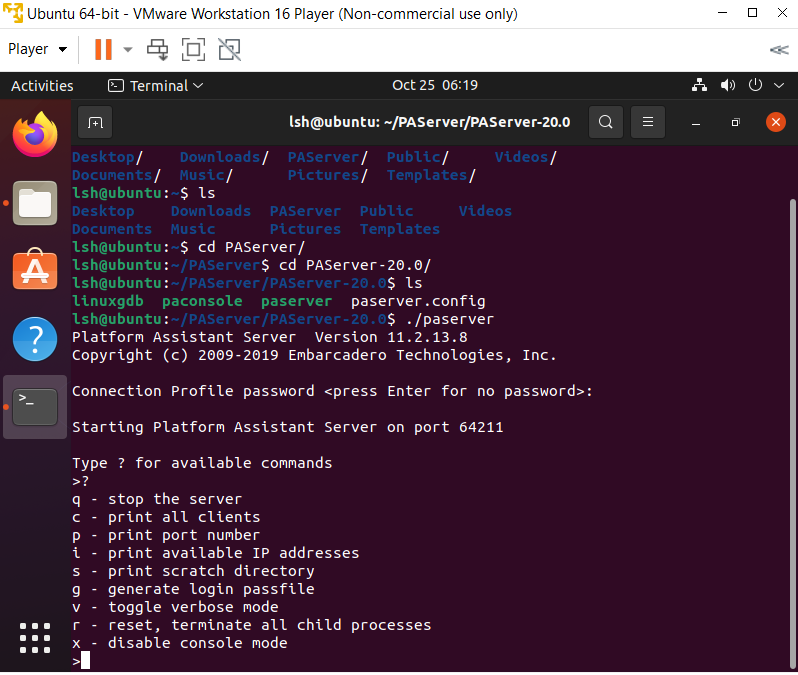Click the line 'v - toggle verbose mode'

tap(175, 607)
